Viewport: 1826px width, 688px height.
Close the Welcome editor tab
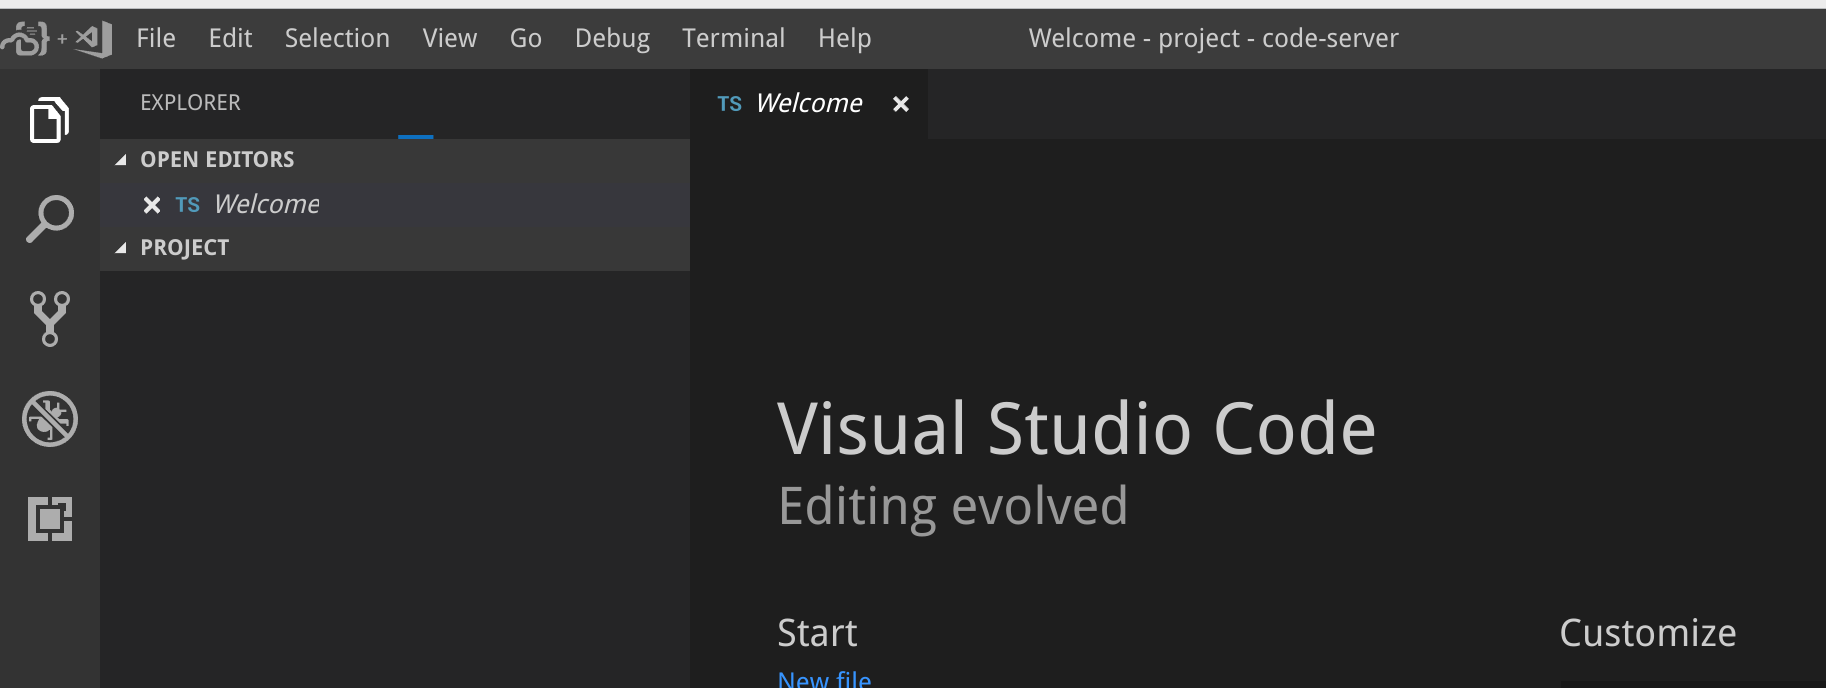tap(901, 104)
